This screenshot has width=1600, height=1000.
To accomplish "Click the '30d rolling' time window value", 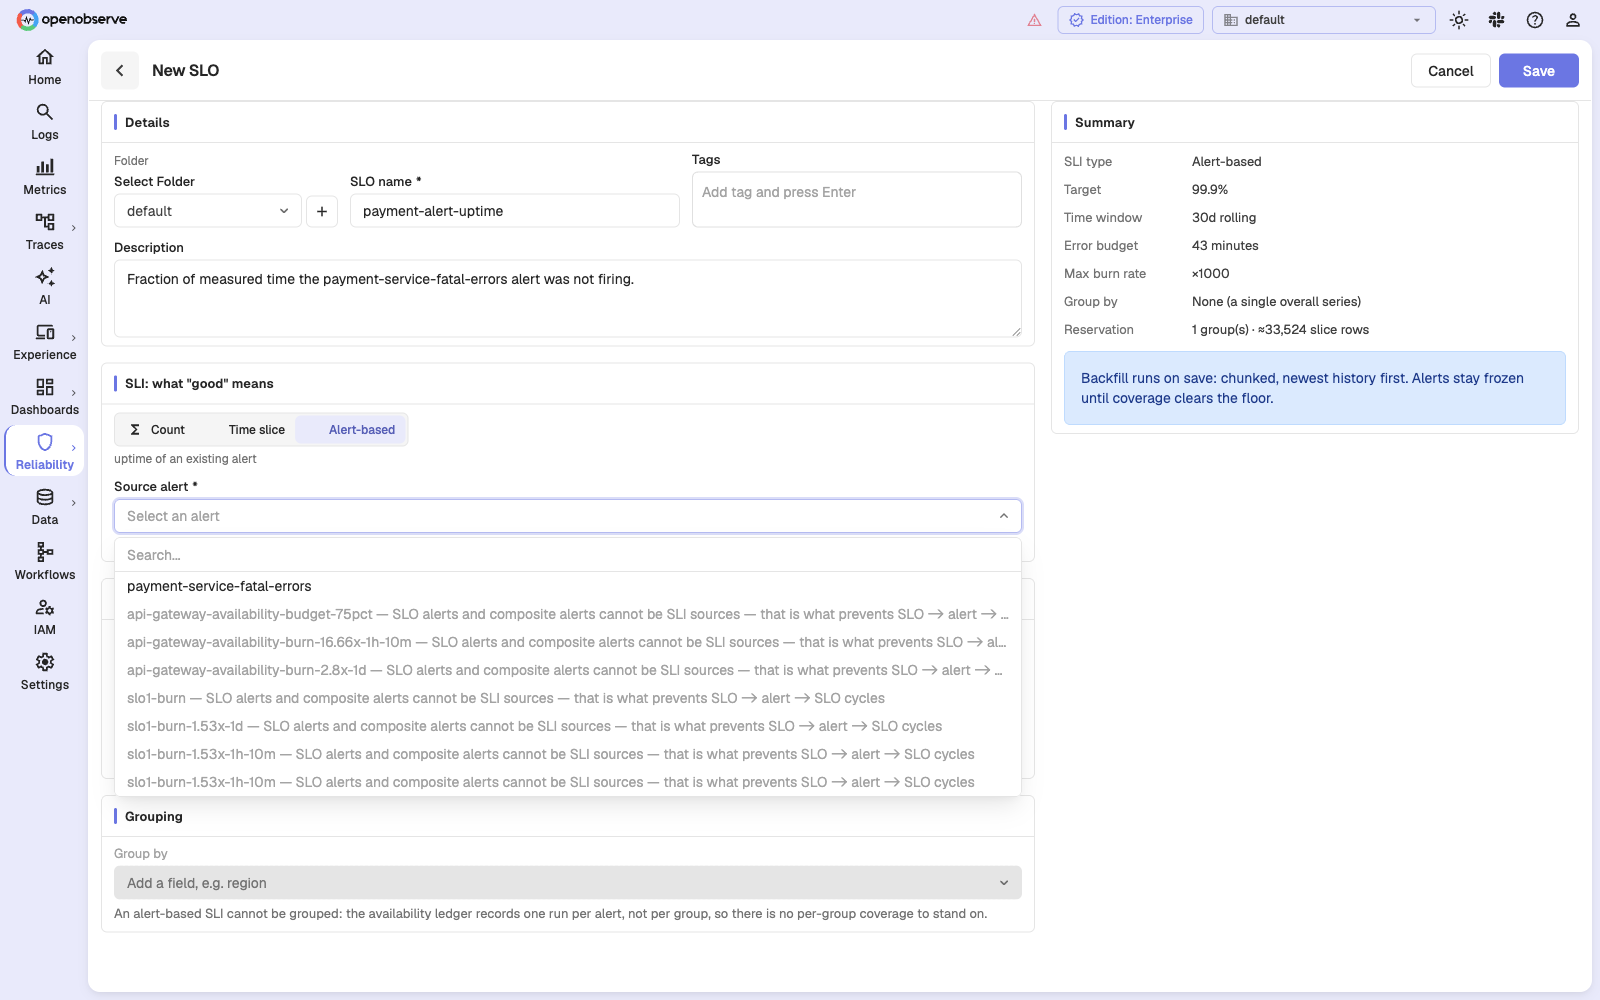I will tap(1224, 217).
